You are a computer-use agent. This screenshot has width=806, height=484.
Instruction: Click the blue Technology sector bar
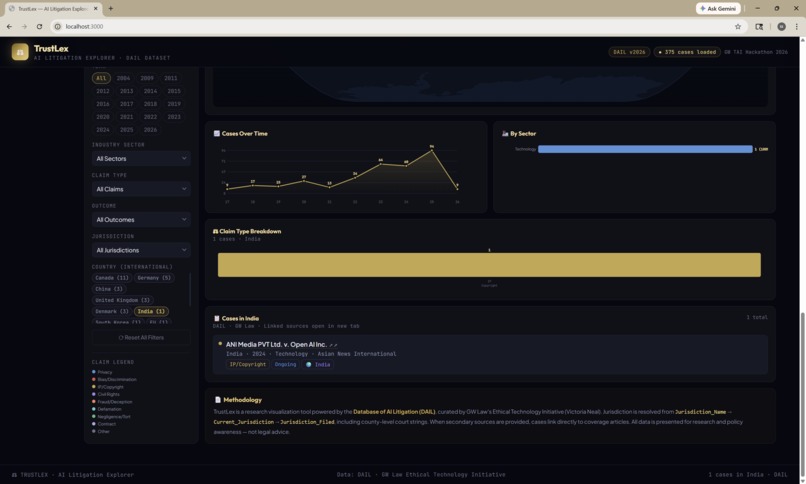tap(645, 149)
